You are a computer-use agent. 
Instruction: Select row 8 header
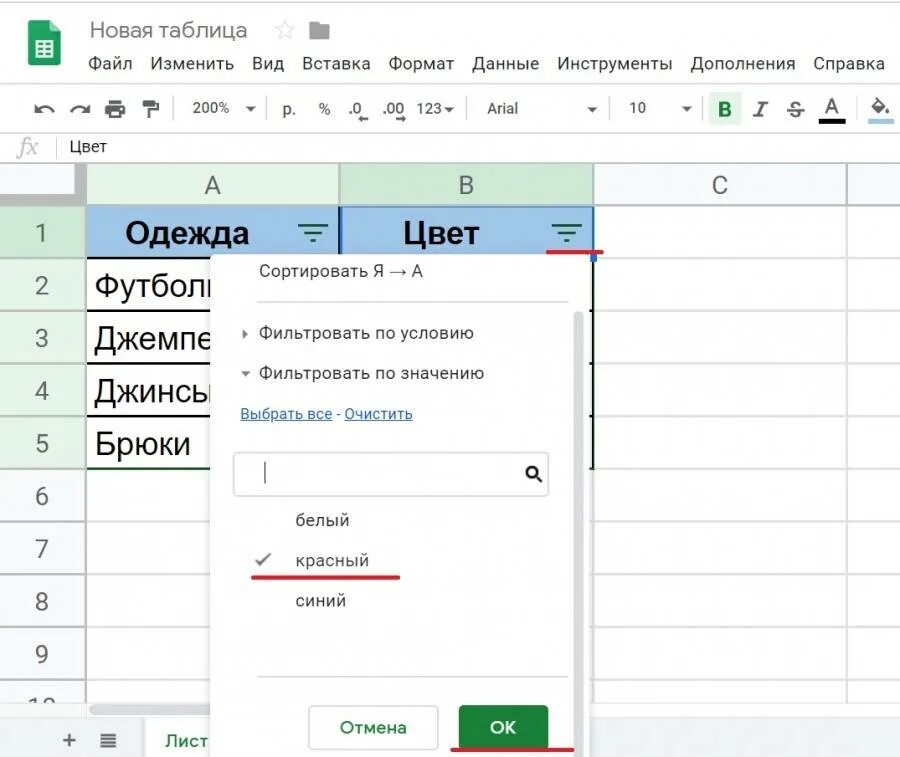pyautogui.click(x=41, y=601)
